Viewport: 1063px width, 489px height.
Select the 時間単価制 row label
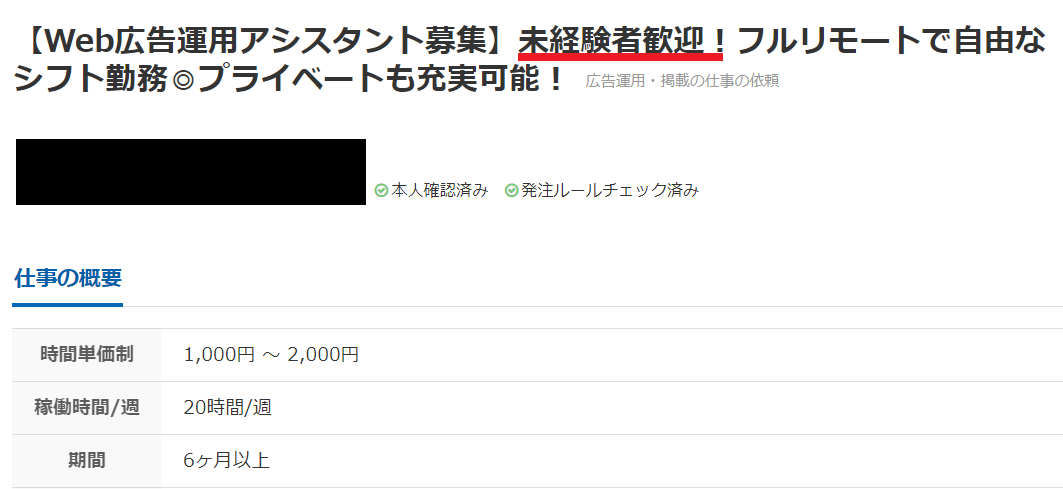pos(87,354)
